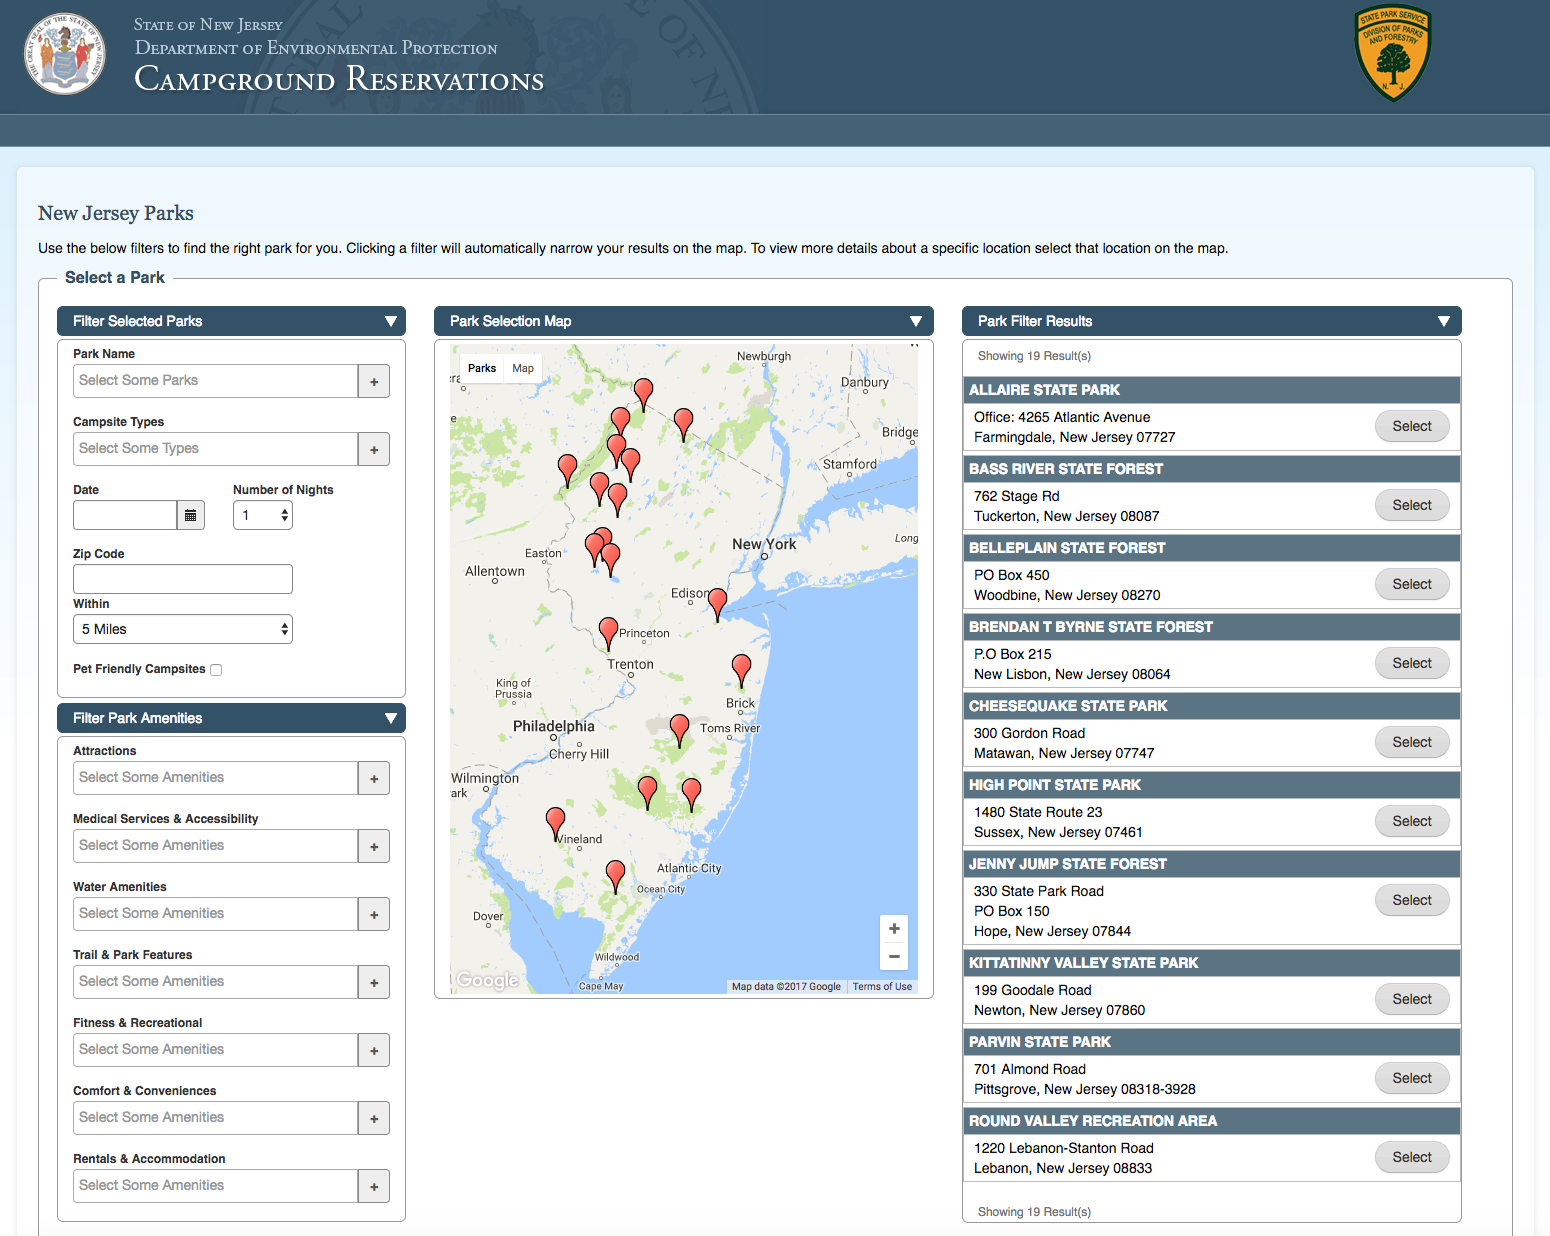Open the Rentals & Accommodation combo box
Screen dimensions: 1550x1236
point(215,1186)
